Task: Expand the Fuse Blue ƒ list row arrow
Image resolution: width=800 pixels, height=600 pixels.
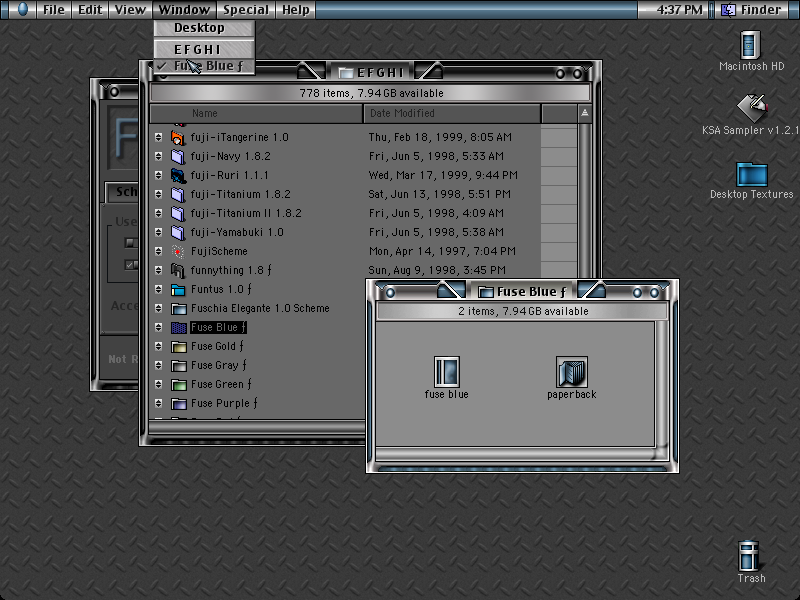Action: [158, 327]
